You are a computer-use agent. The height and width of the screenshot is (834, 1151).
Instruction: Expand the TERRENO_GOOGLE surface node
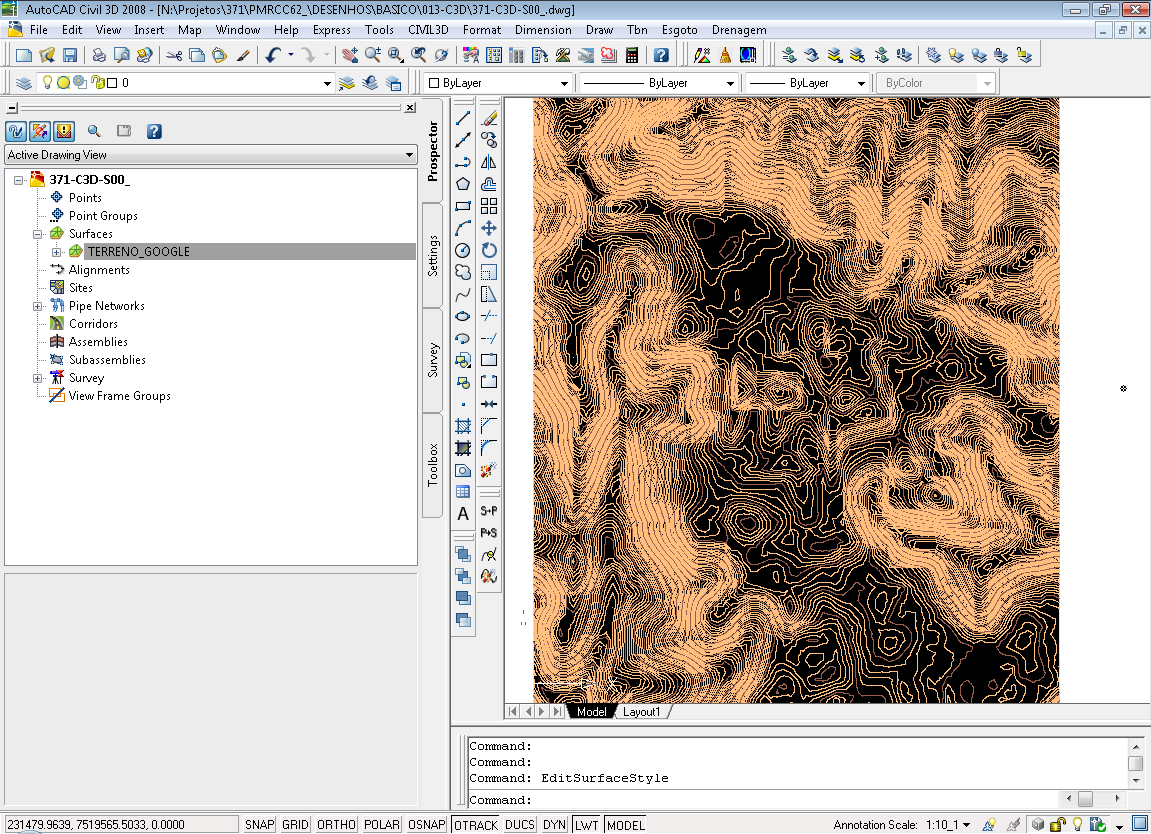[56, 252]
